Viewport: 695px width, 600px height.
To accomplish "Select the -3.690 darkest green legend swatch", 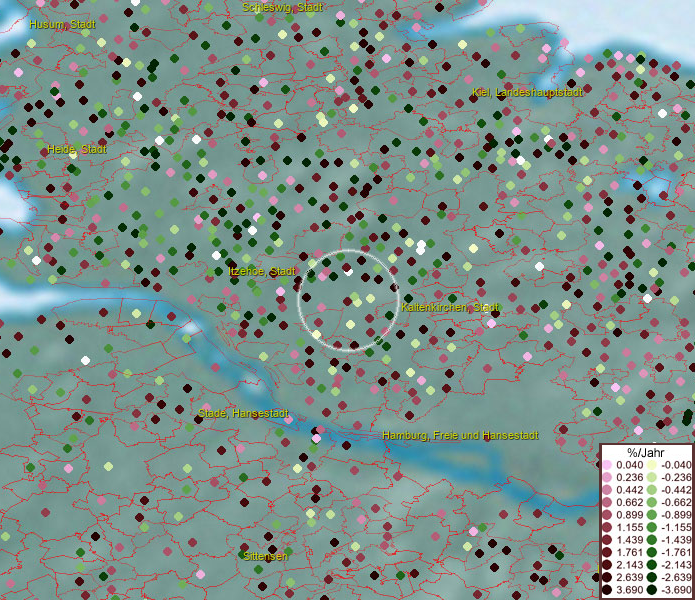I will tap(652, 590).
